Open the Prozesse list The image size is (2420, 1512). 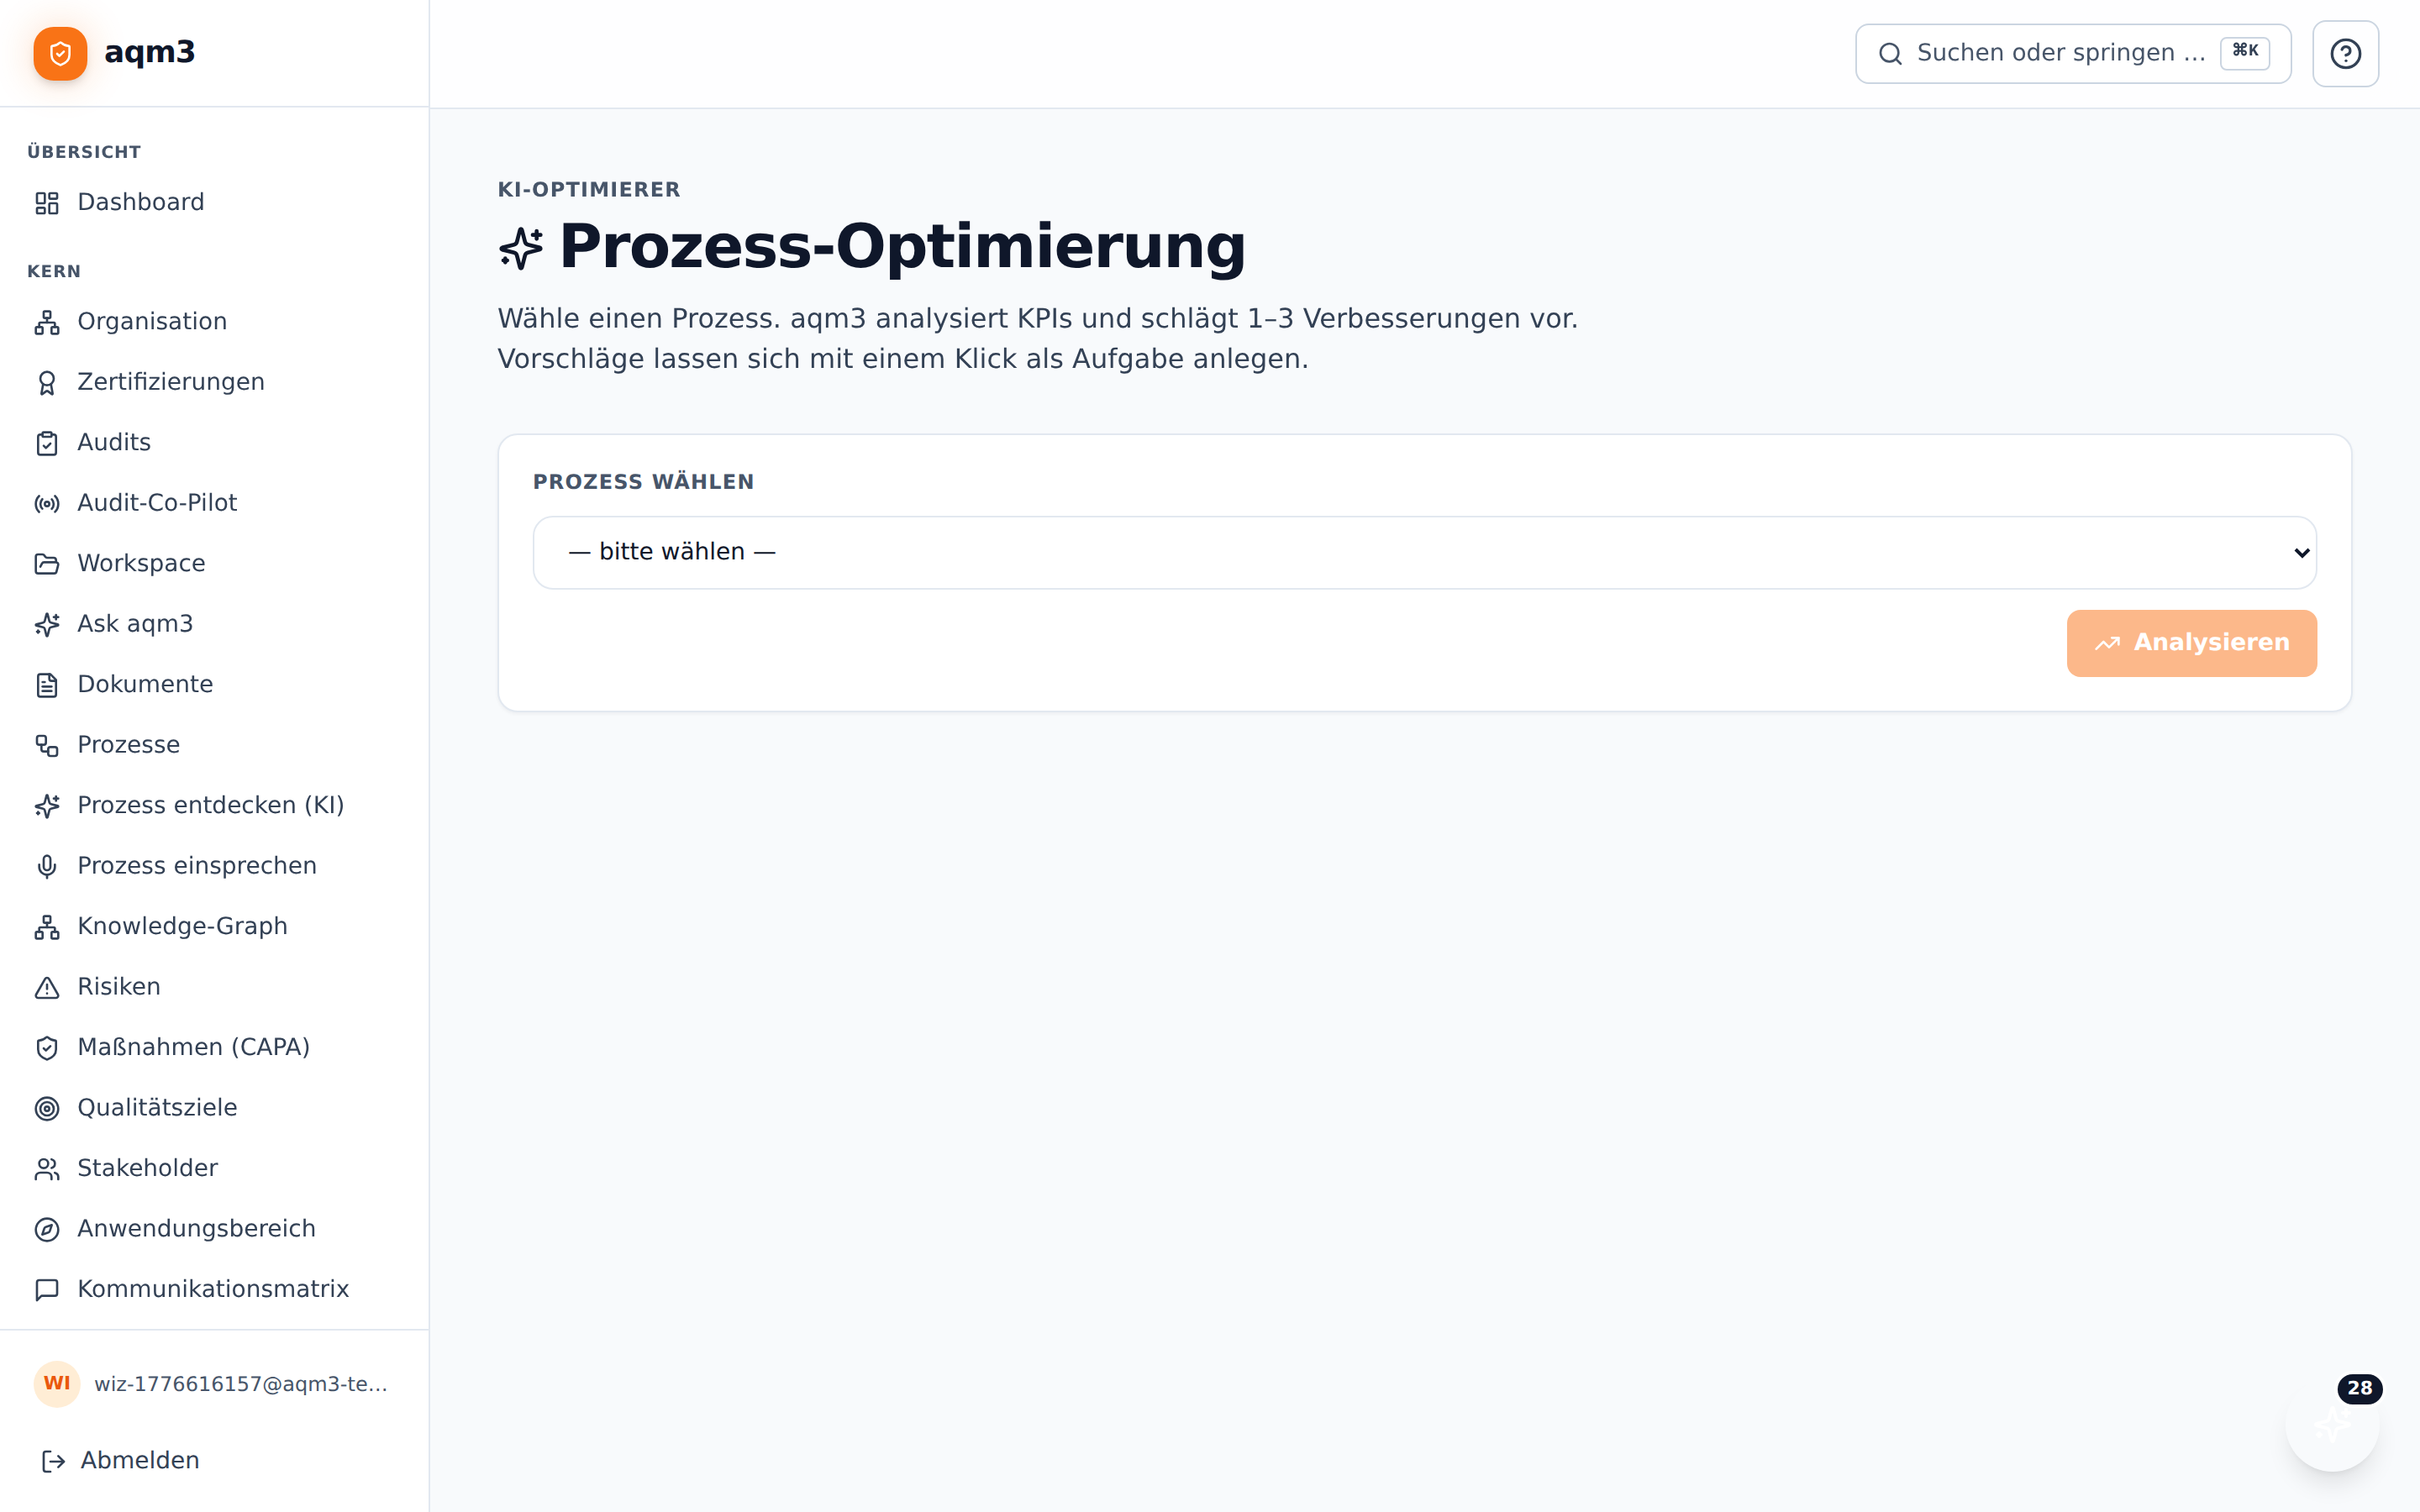[x=214, y=745]
